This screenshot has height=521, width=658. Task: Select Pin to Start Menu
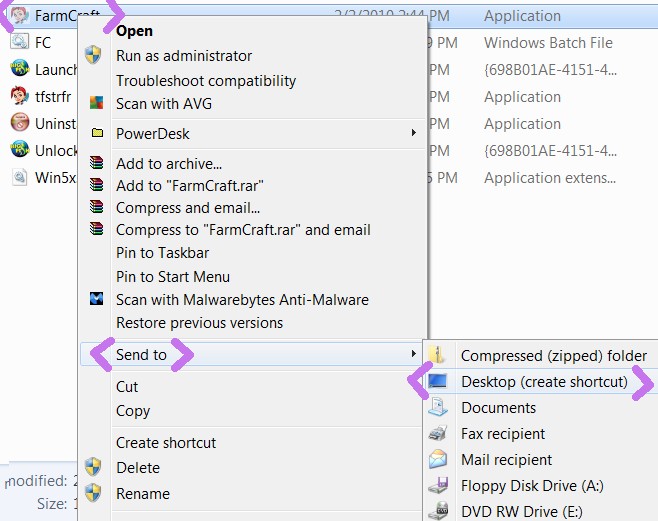pyautogui.click(x=172, y=277)
